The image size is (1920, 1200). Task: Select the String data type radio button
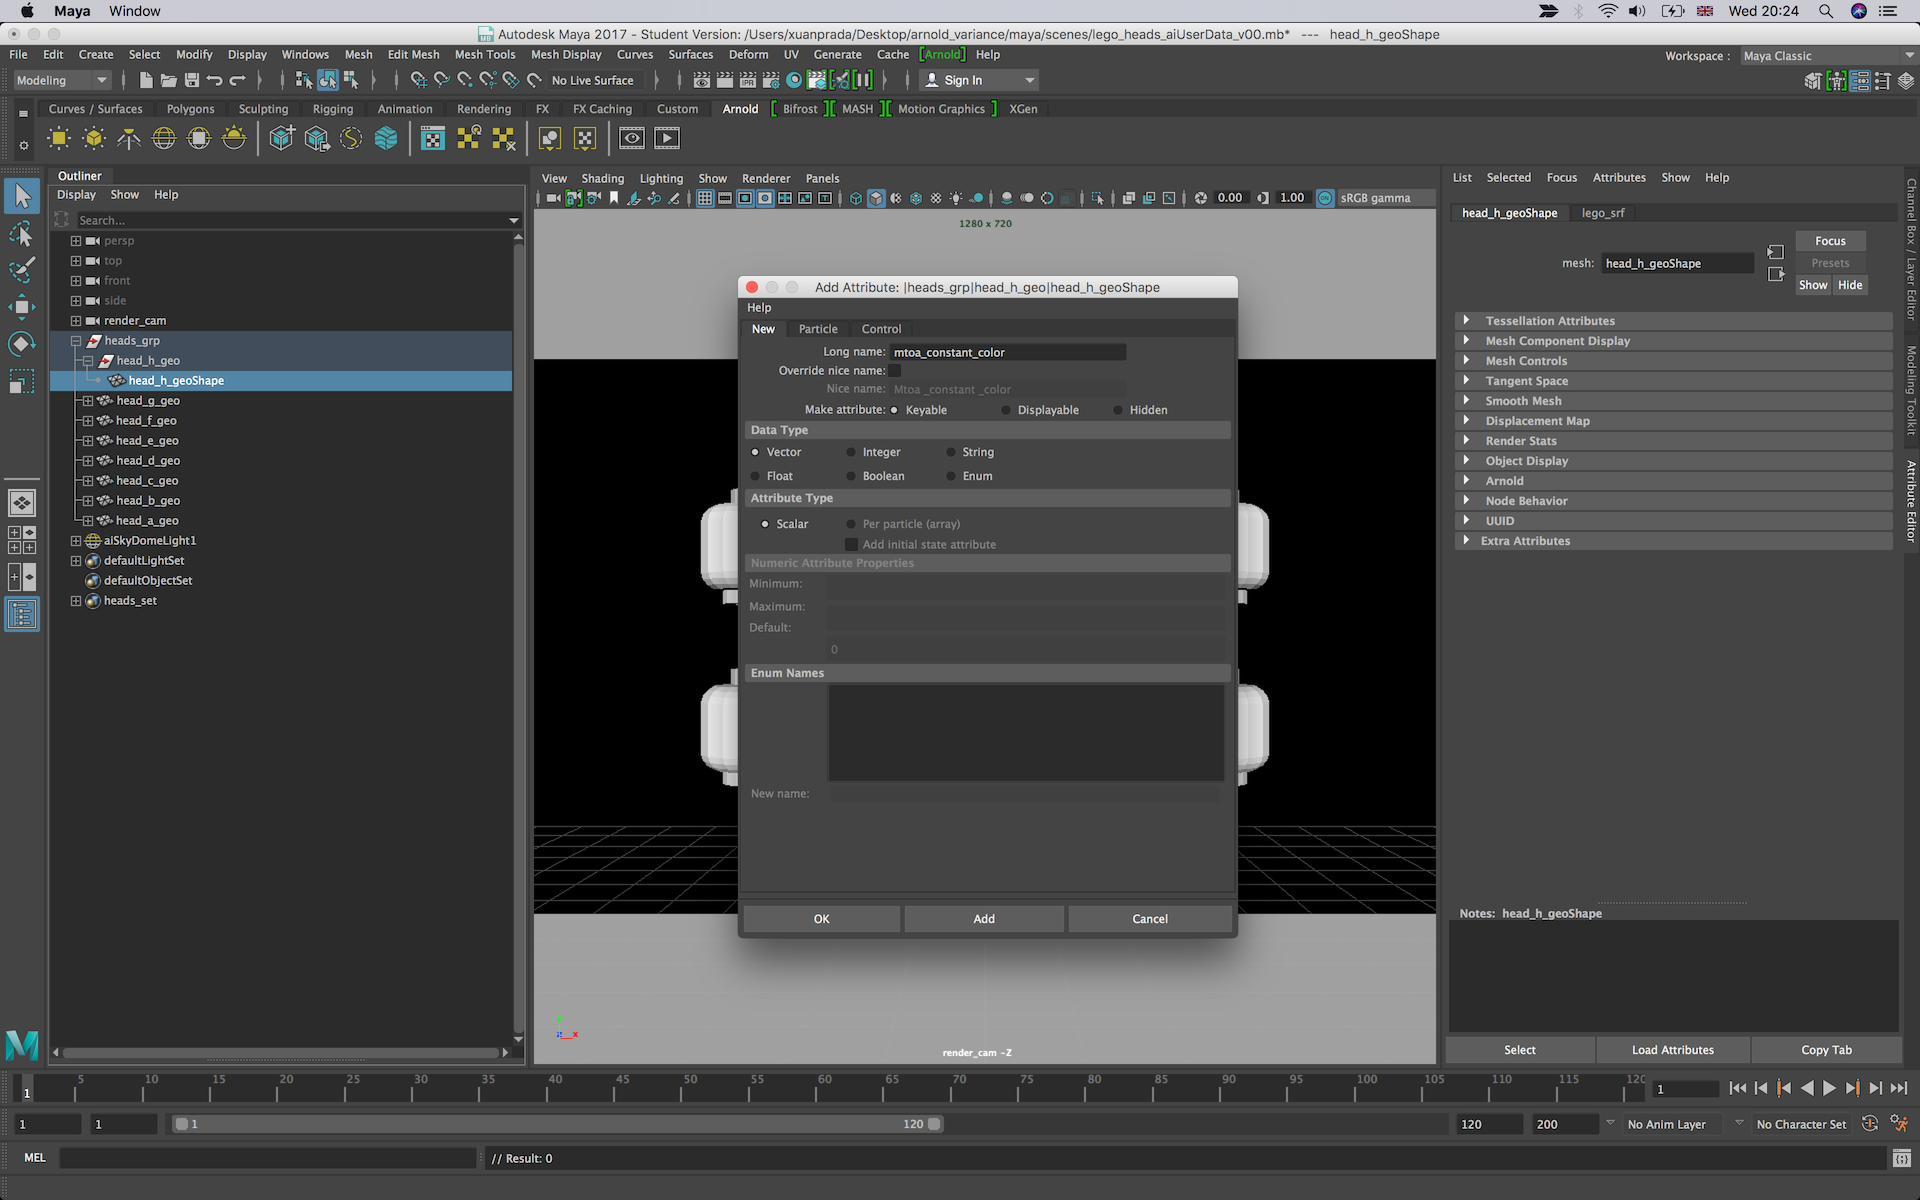[951, 452]
